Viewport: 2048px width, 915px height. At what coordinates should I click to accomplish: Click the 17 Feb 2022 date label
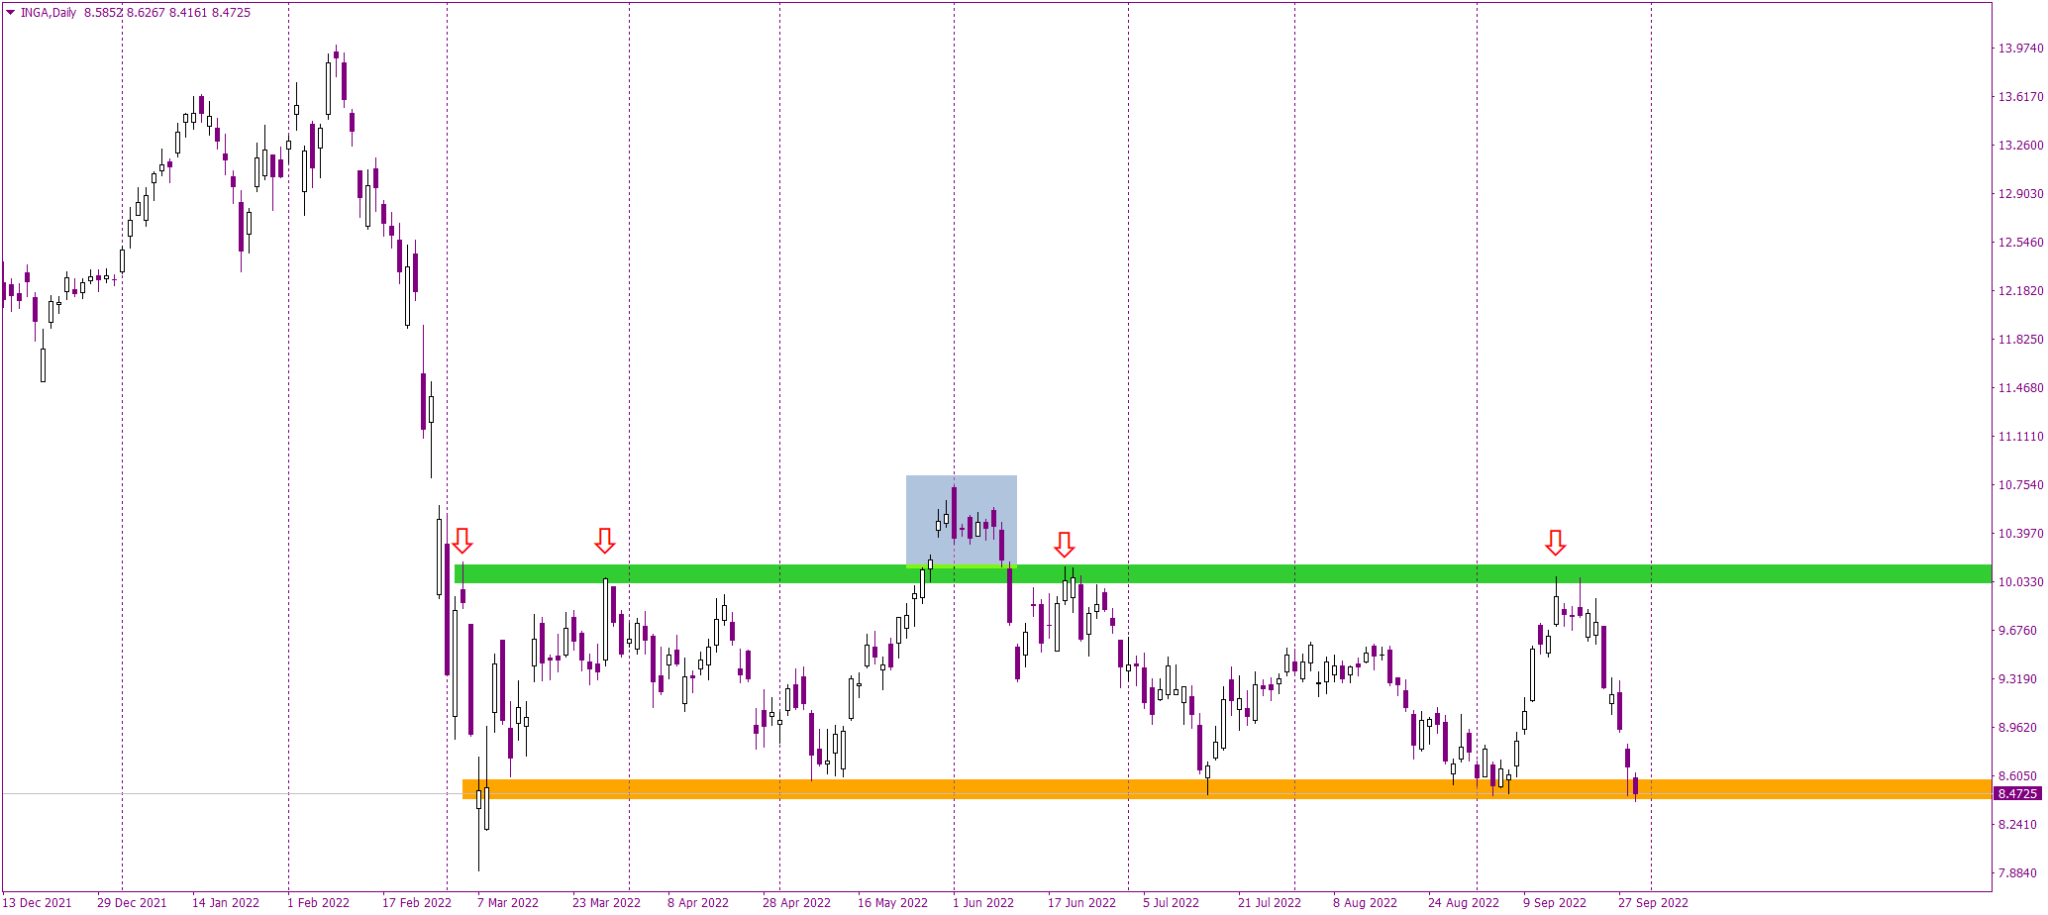click(417, 903)
